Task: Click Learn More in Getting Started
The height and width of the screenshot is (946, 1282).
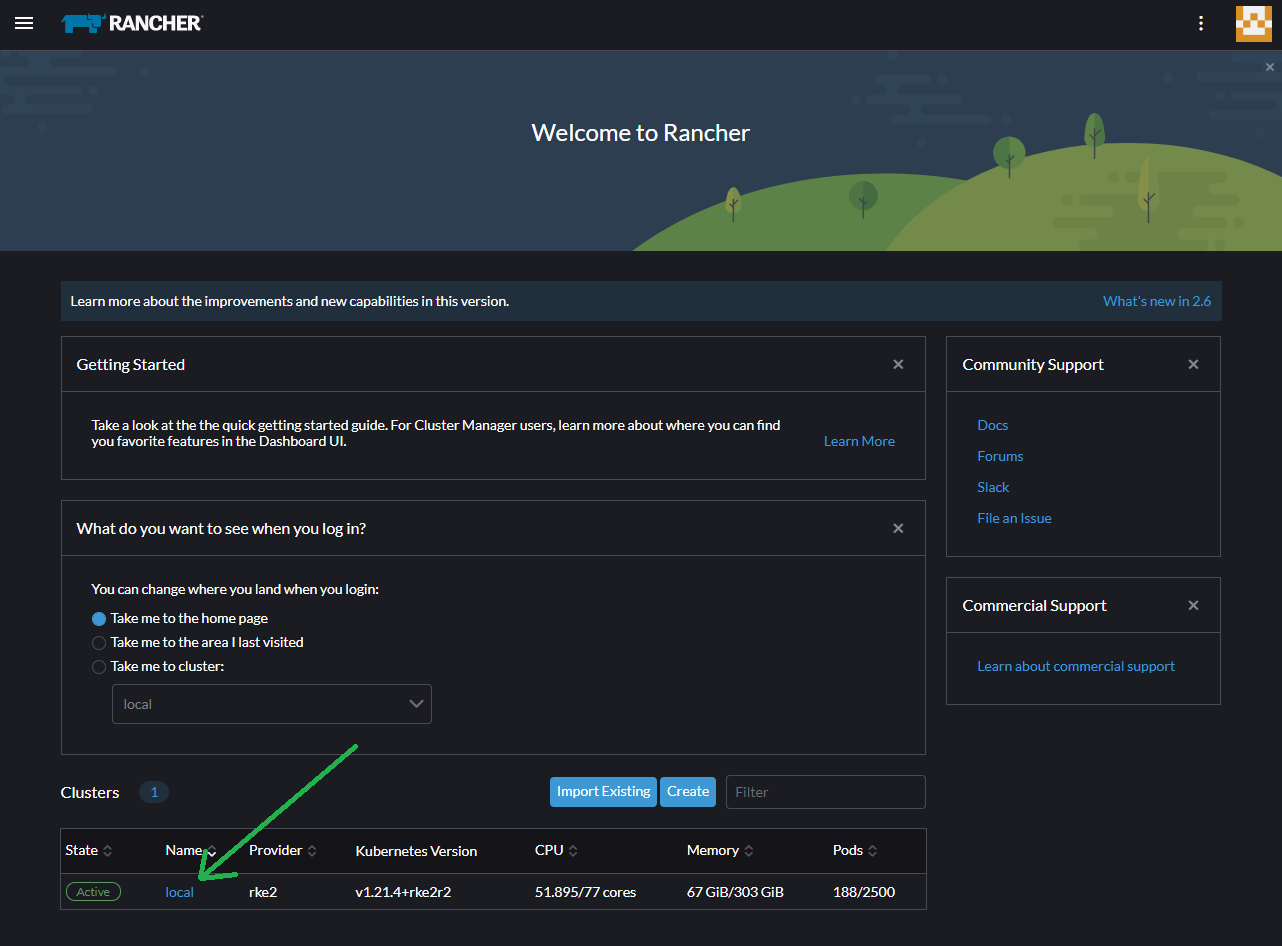Action: click(859, 441)
